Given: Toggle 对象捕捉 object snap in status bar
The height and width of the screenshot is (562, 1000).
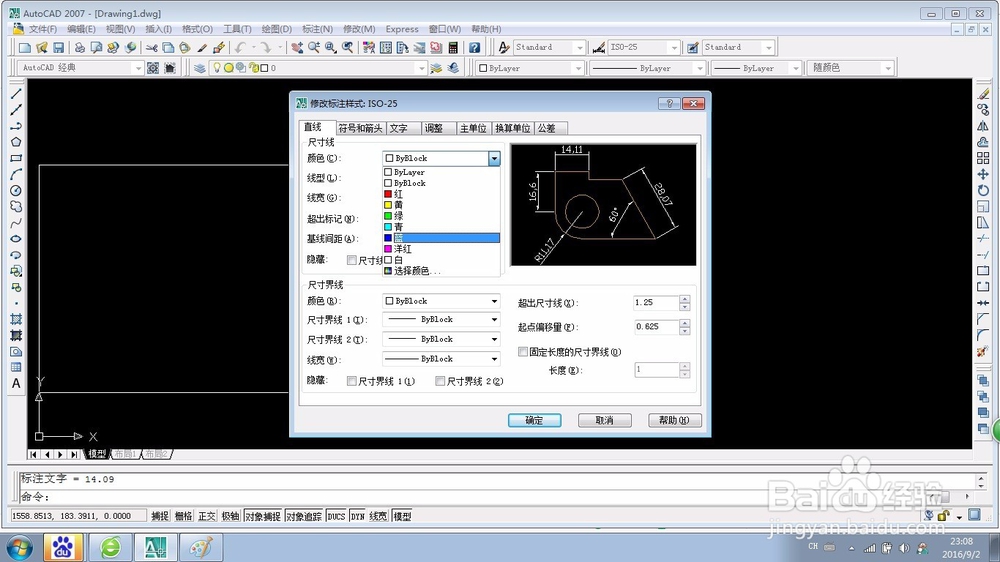Looking at the screenshot, I should 262,516.
